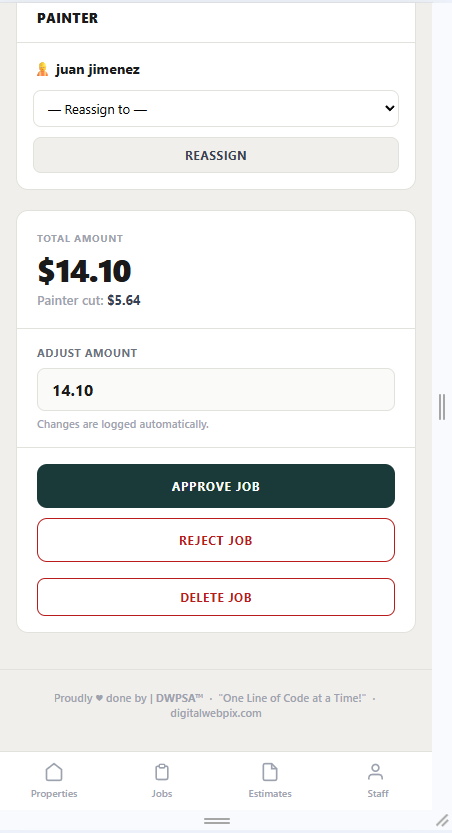Click the vertical double-bar handle on right edge
Image resolution: width=452 pixels, height=833 pixels.
coord(442,407)
